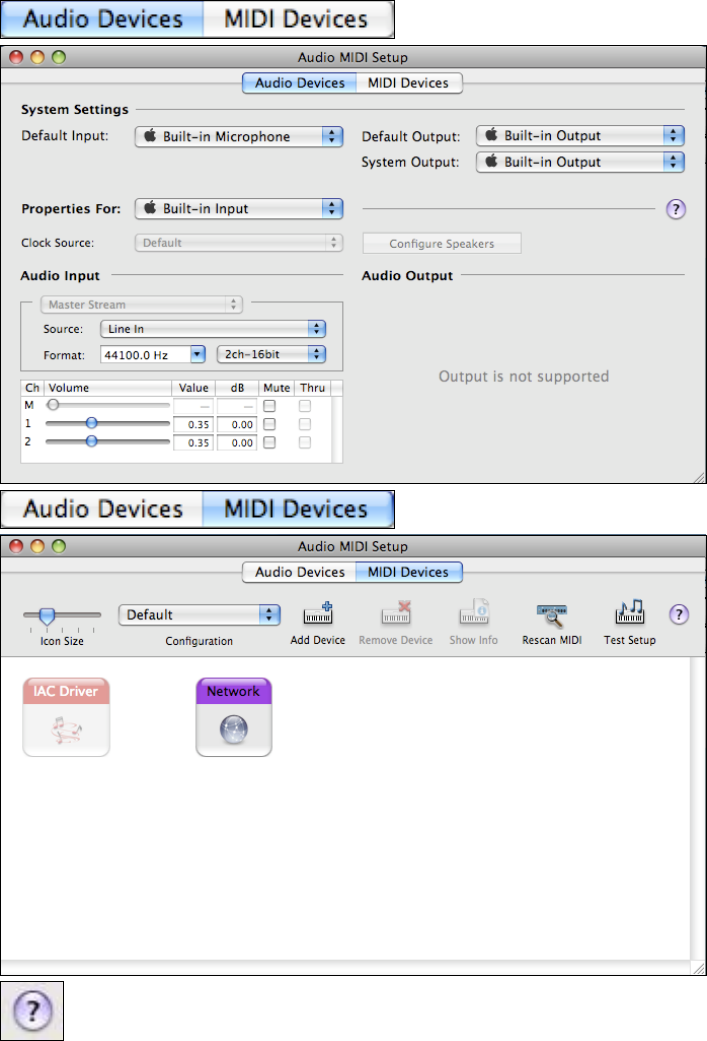707x1041 pixels.
Task: Click the Test Setup icon
Action: [629, 612]
